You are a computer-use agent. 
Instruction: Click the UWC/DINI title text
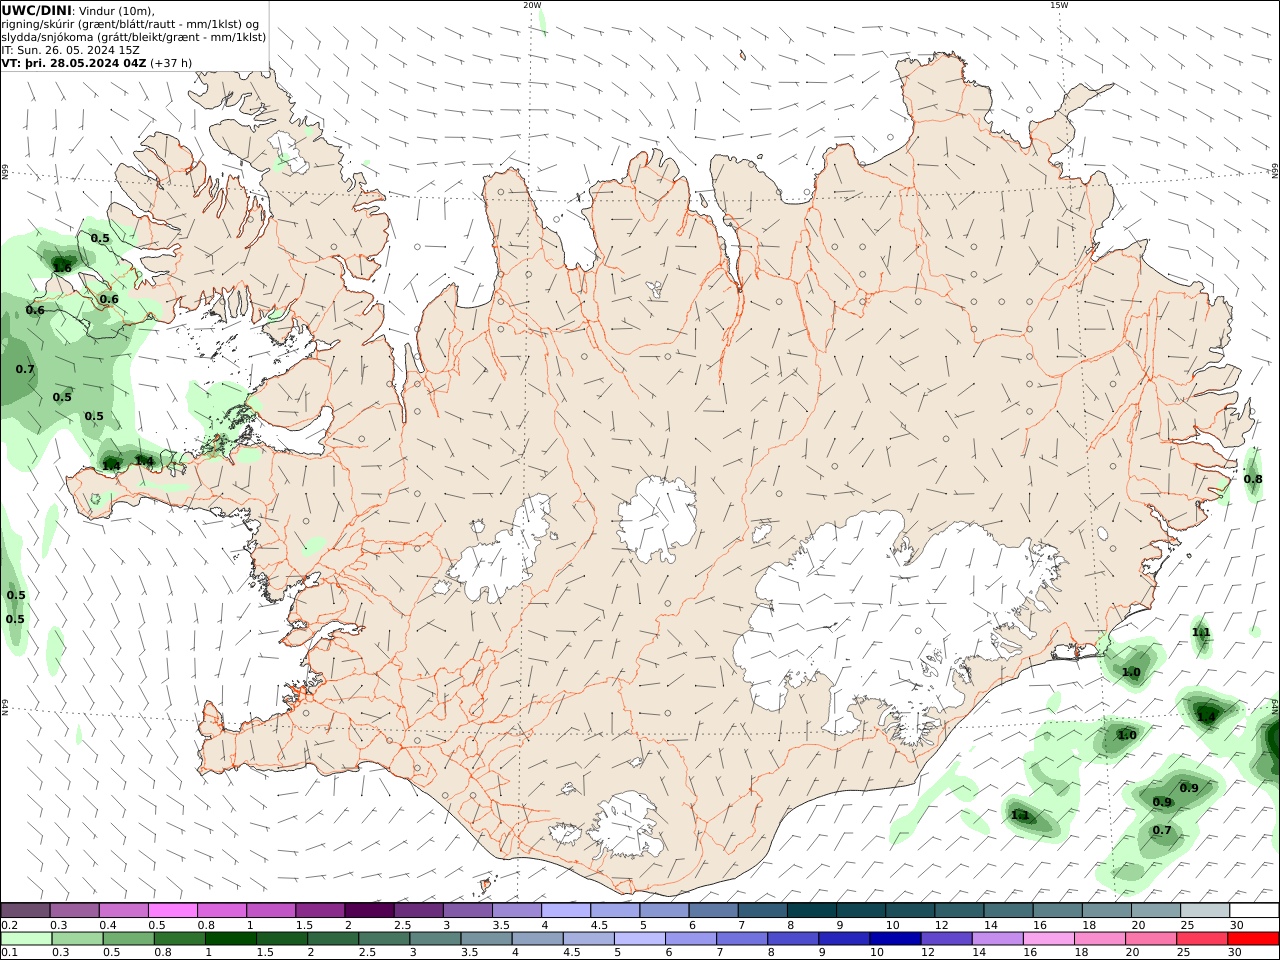pyautogui.click(x=36, y=10)
